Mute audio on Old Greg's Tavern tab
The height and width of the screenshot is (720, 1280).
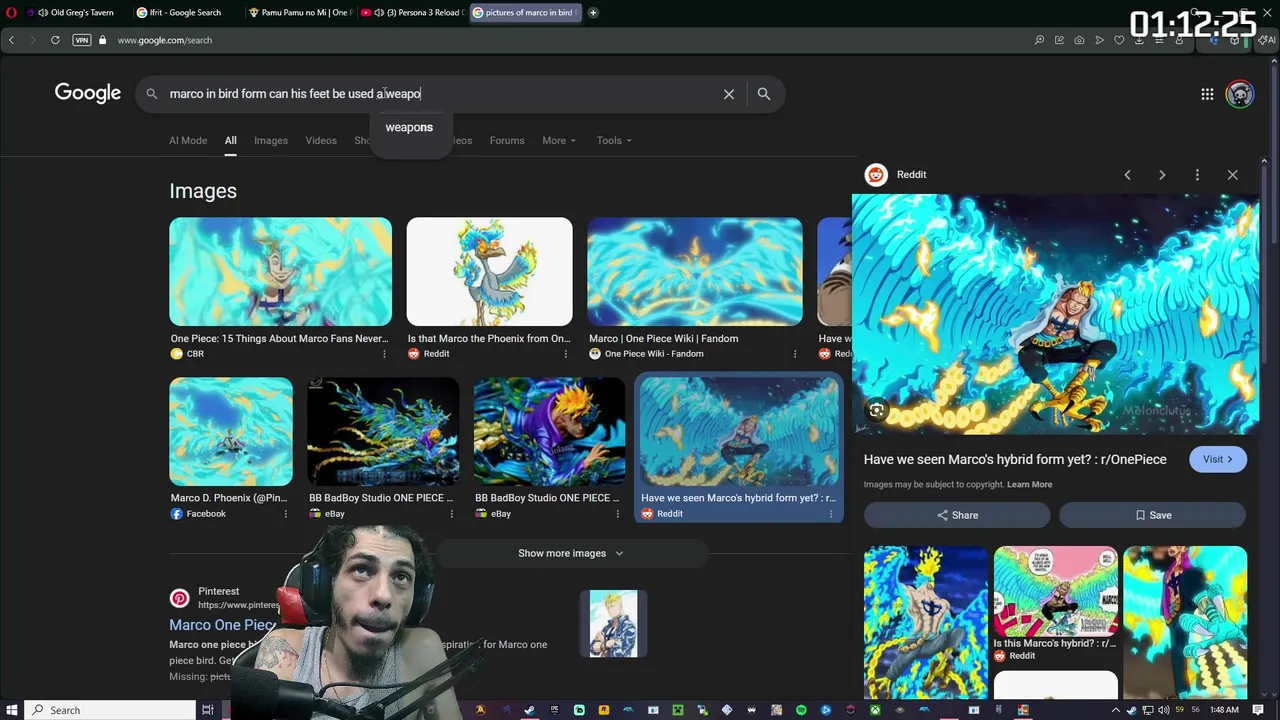click(43, 13)
